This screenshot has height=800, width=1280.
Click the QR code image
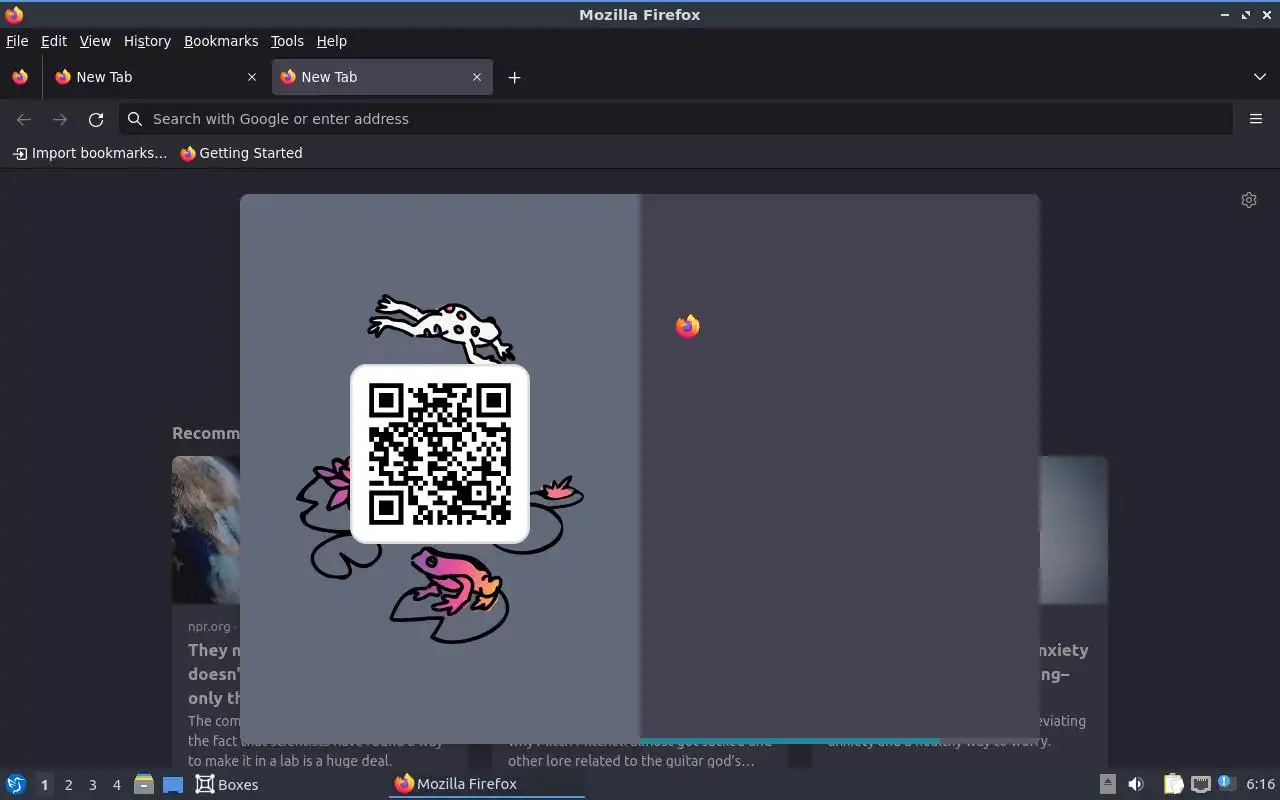(440, 454)
